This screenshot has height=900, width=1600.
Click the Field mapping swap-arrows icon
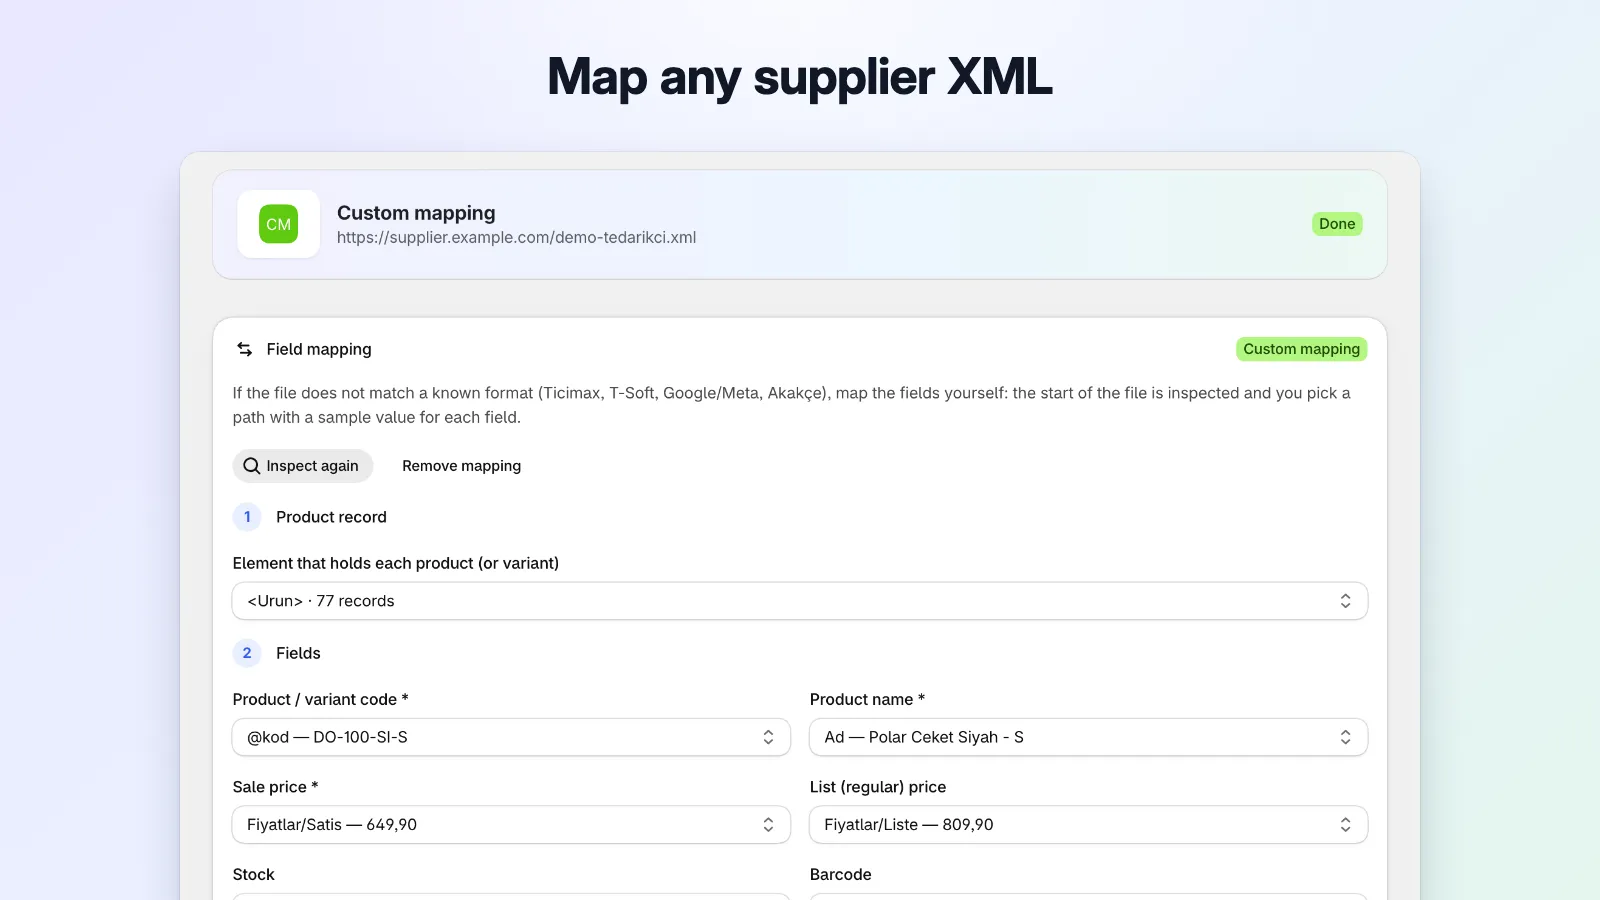click(244, 349)
